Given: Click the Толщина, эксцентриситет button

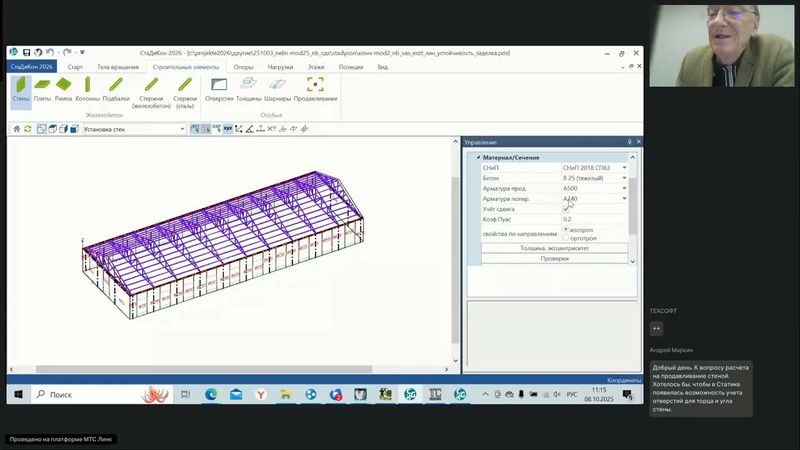Looking at the screenshot, I should pos(554,248).
